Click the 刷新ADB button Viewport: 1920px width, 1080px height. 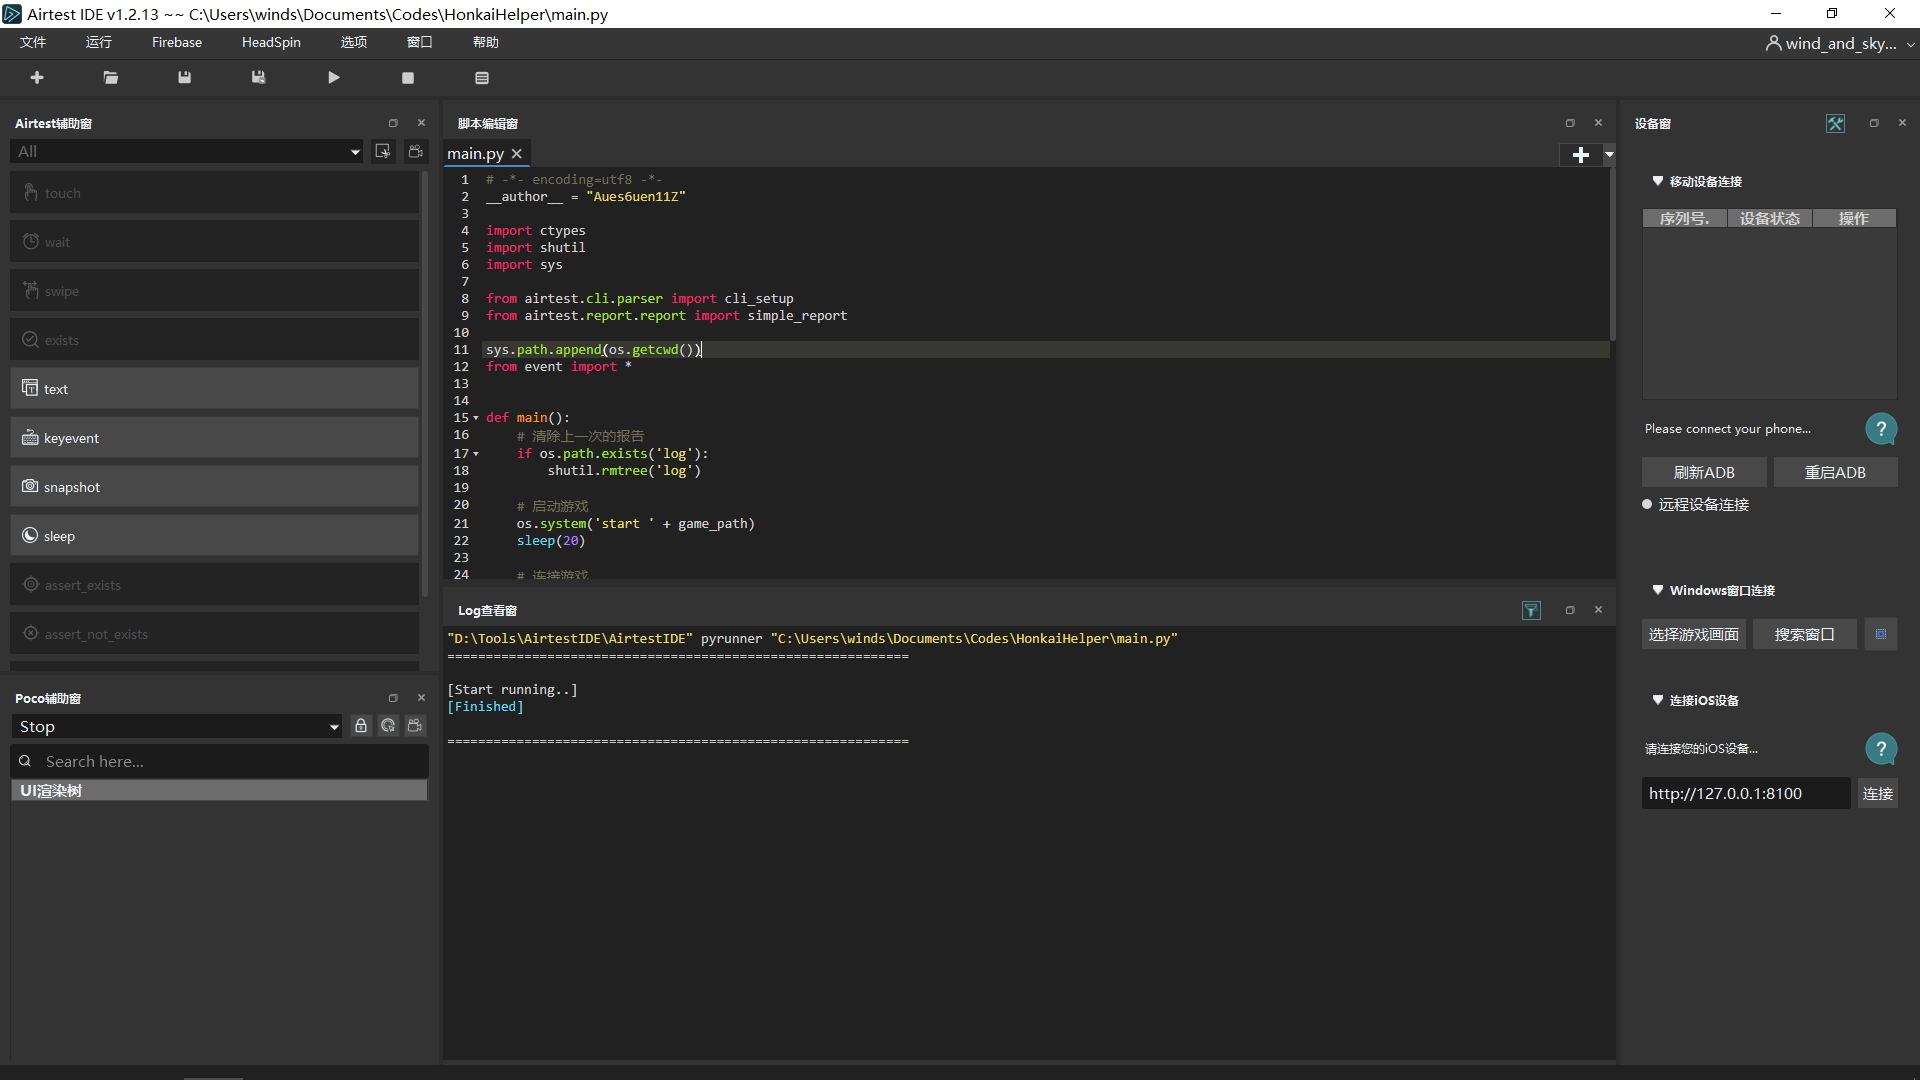[x=1704, y=473]
